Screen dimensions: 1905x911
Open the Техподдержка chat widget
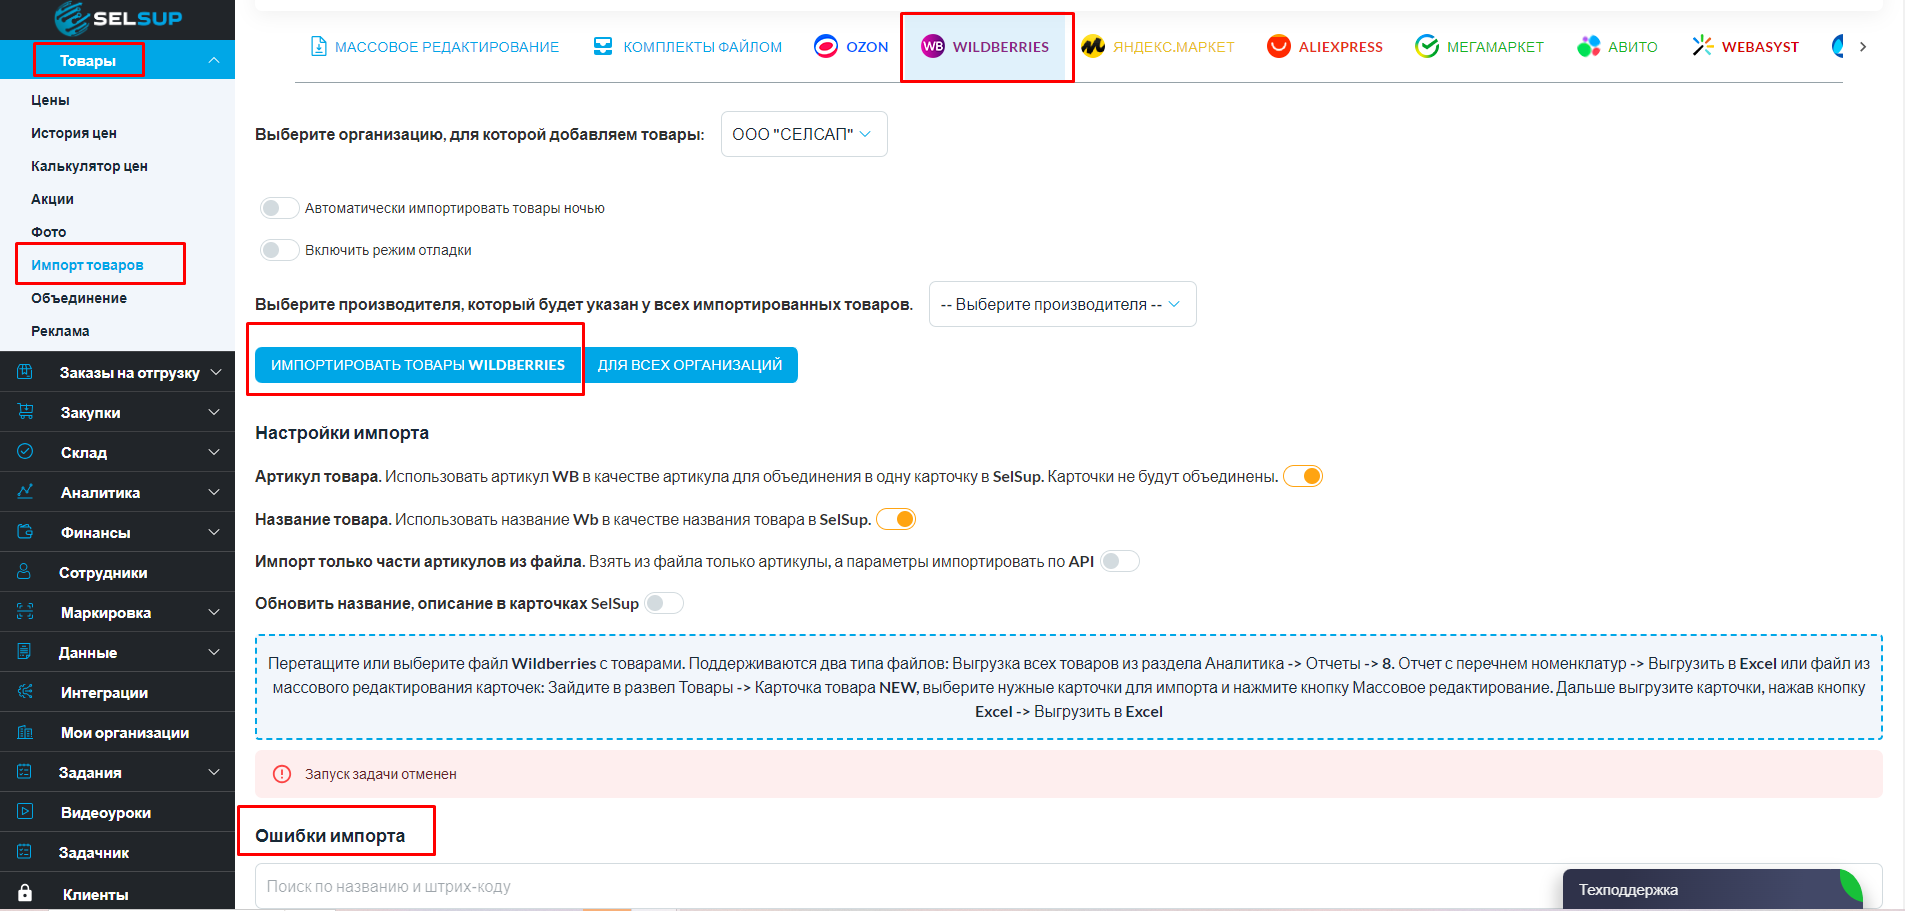pyautogui.click(x=1712, y=889)
